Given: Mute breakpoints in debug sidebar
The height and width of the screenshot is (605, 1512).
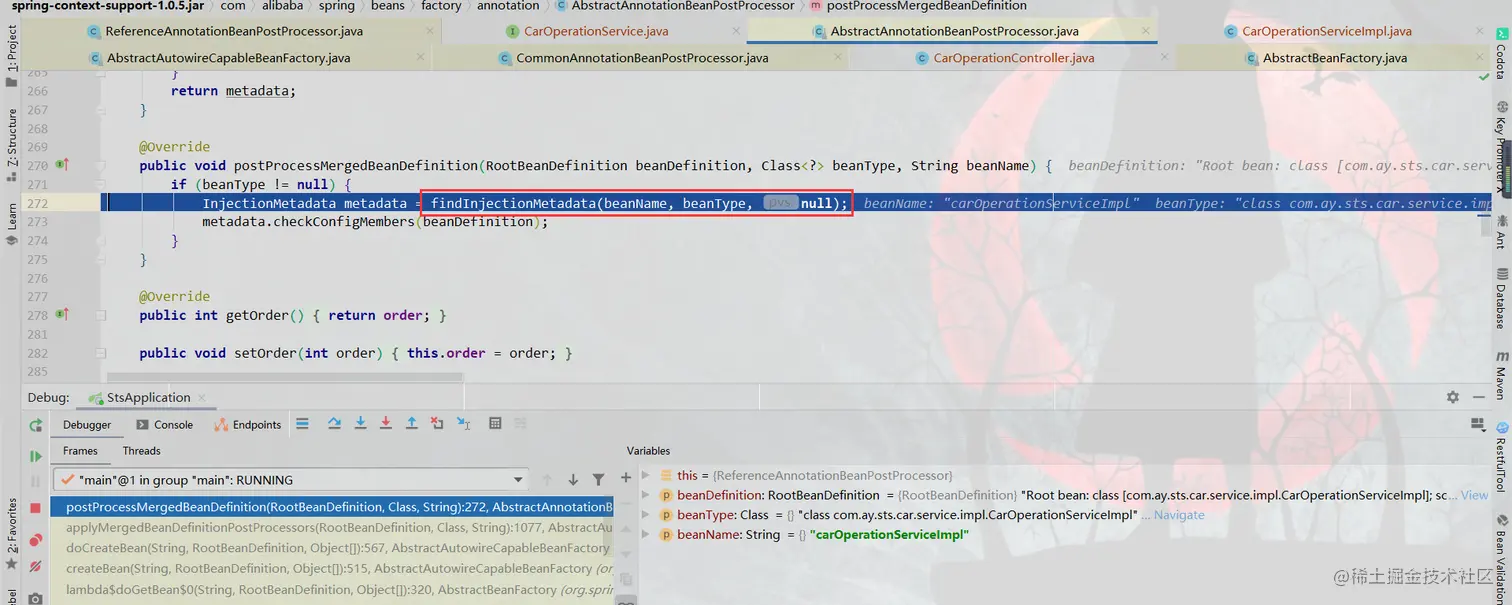Looking at the screenshot, I should (36, 566).
